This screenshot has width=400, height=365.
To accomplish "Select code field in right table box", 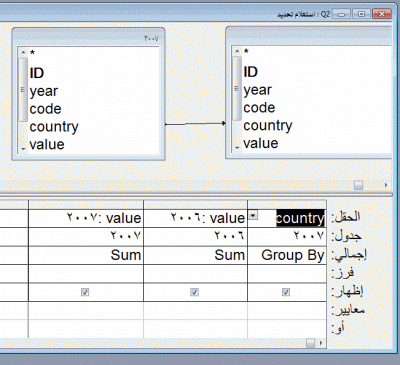I will tap(259, 108).
